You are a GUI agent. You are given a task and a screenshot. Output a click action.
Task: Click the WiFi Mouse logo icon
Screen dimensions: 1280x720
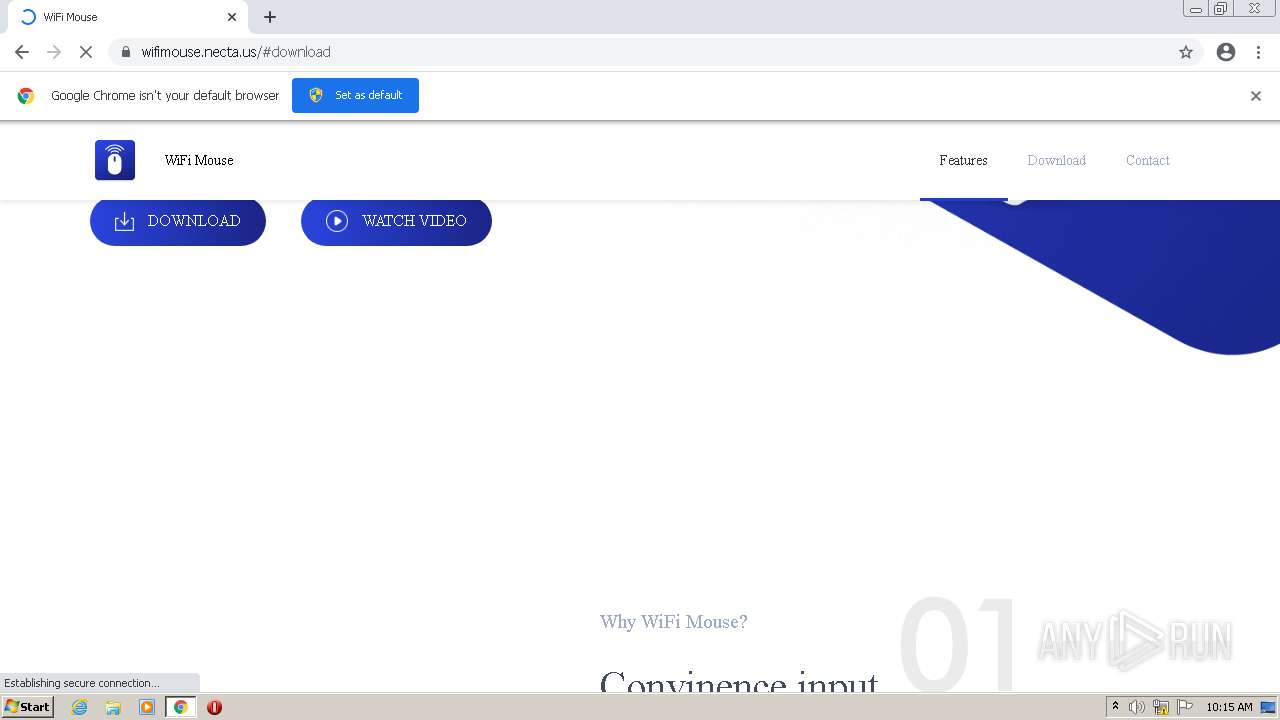(115, 160)
